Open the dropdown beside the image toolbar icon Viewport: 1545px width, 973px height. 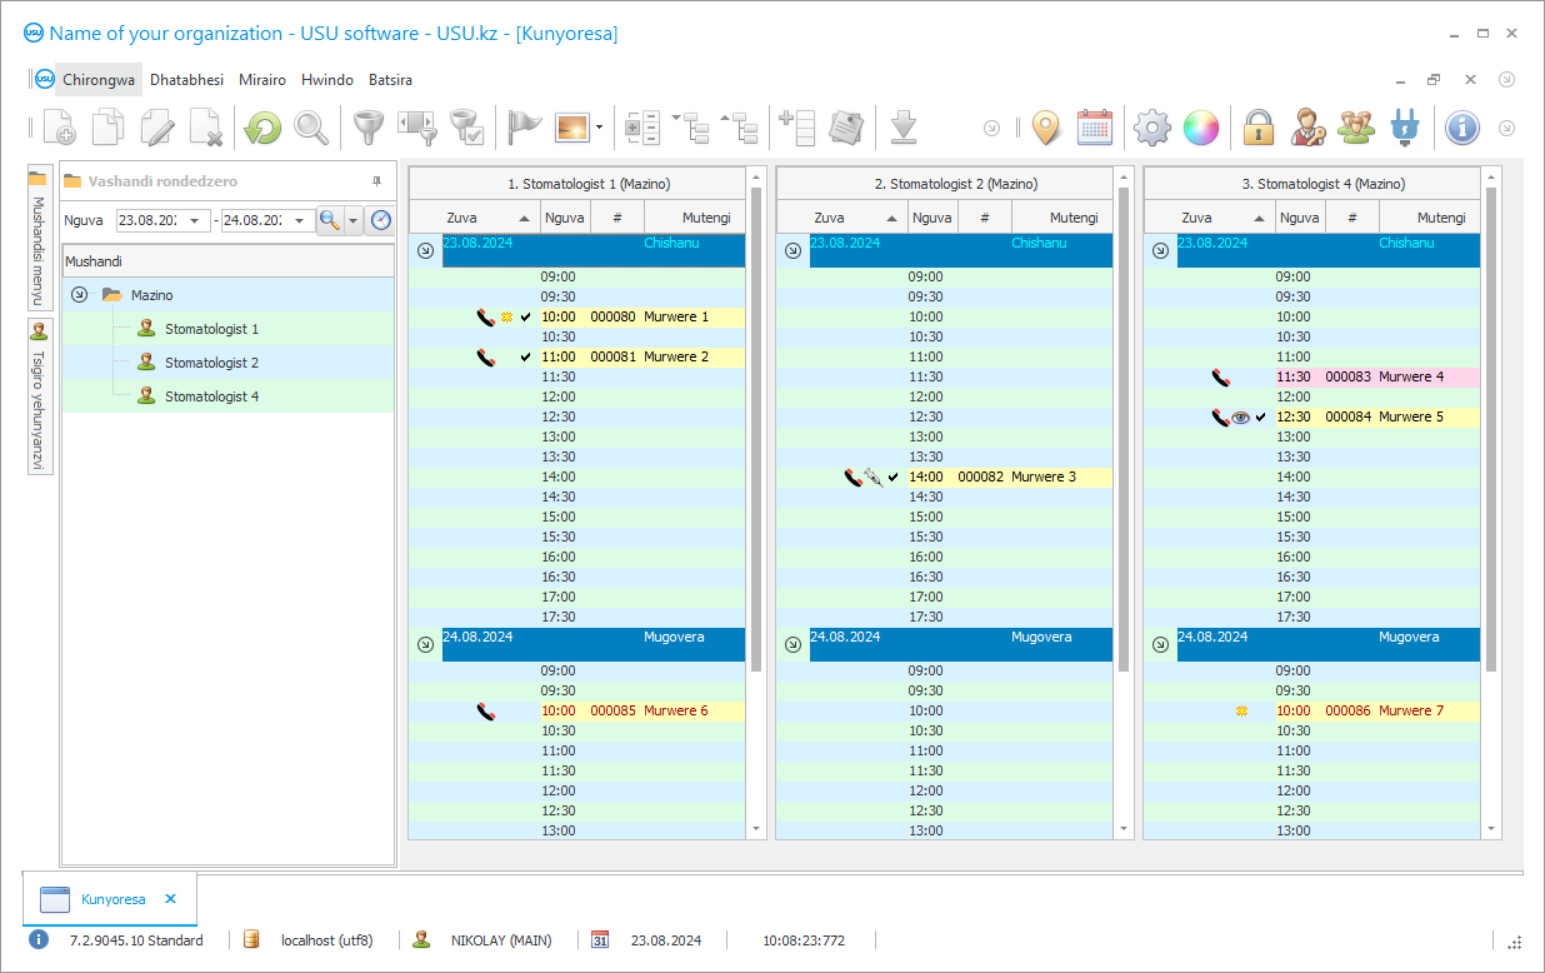(x=600, y=128)
